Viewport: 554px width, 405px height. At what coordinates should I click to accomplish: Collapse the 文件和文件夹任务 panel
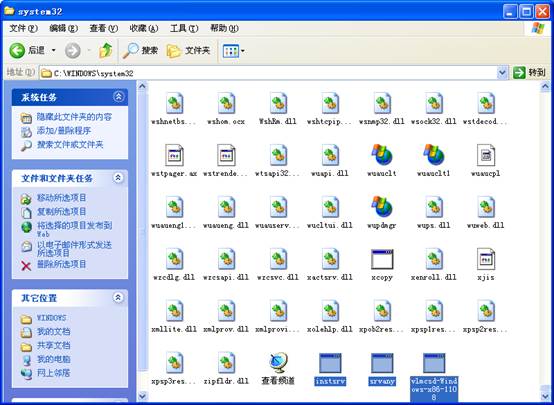[x=118, y=177]
